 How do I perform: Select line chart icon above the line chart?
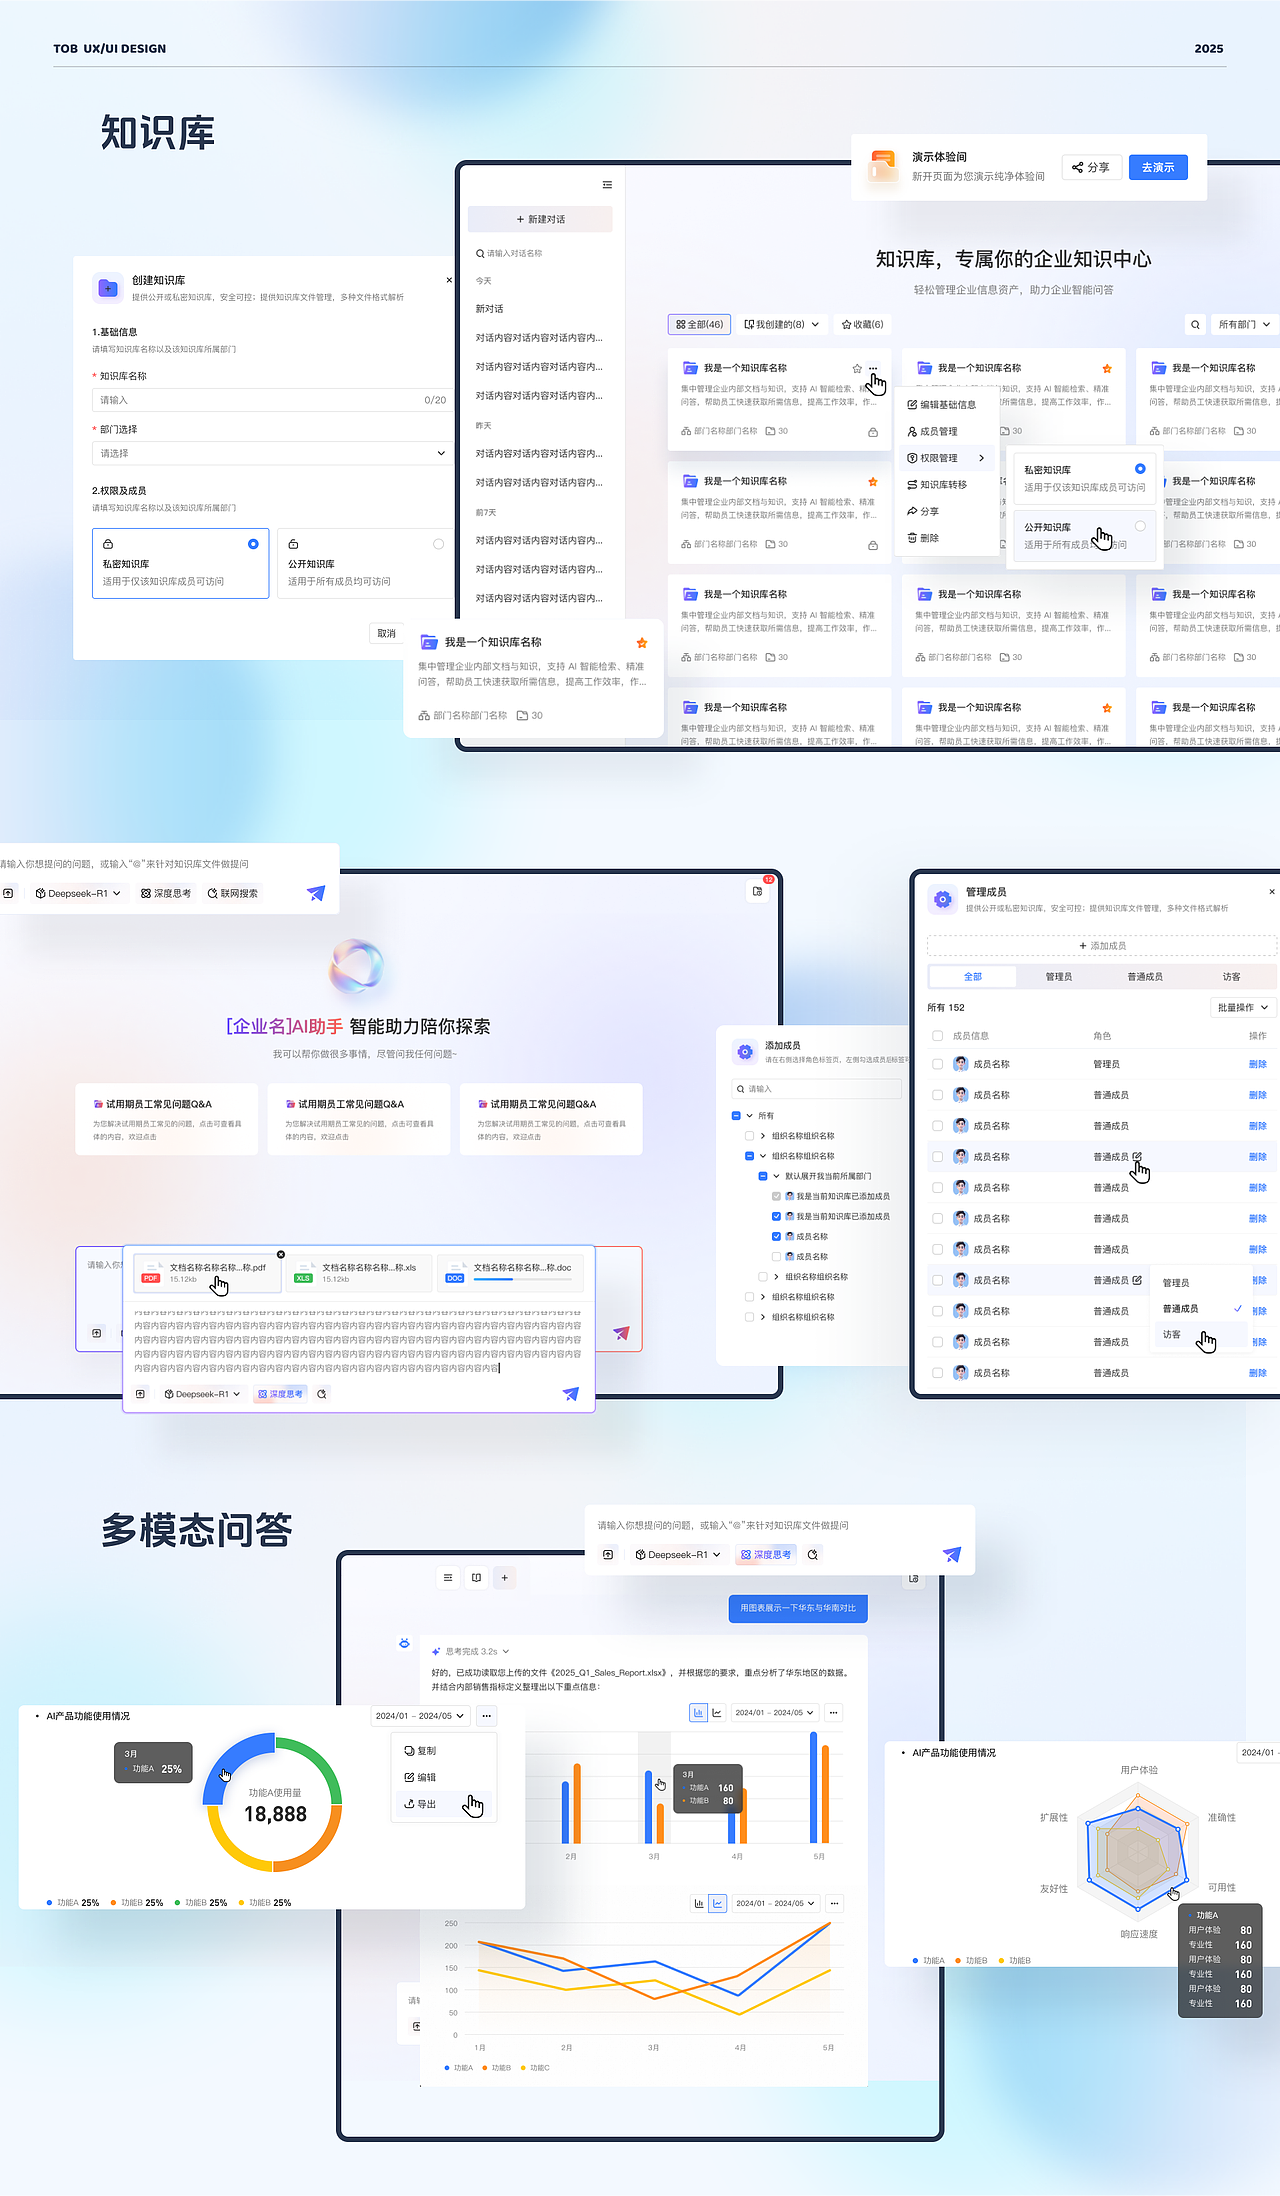click(718, 1903)
